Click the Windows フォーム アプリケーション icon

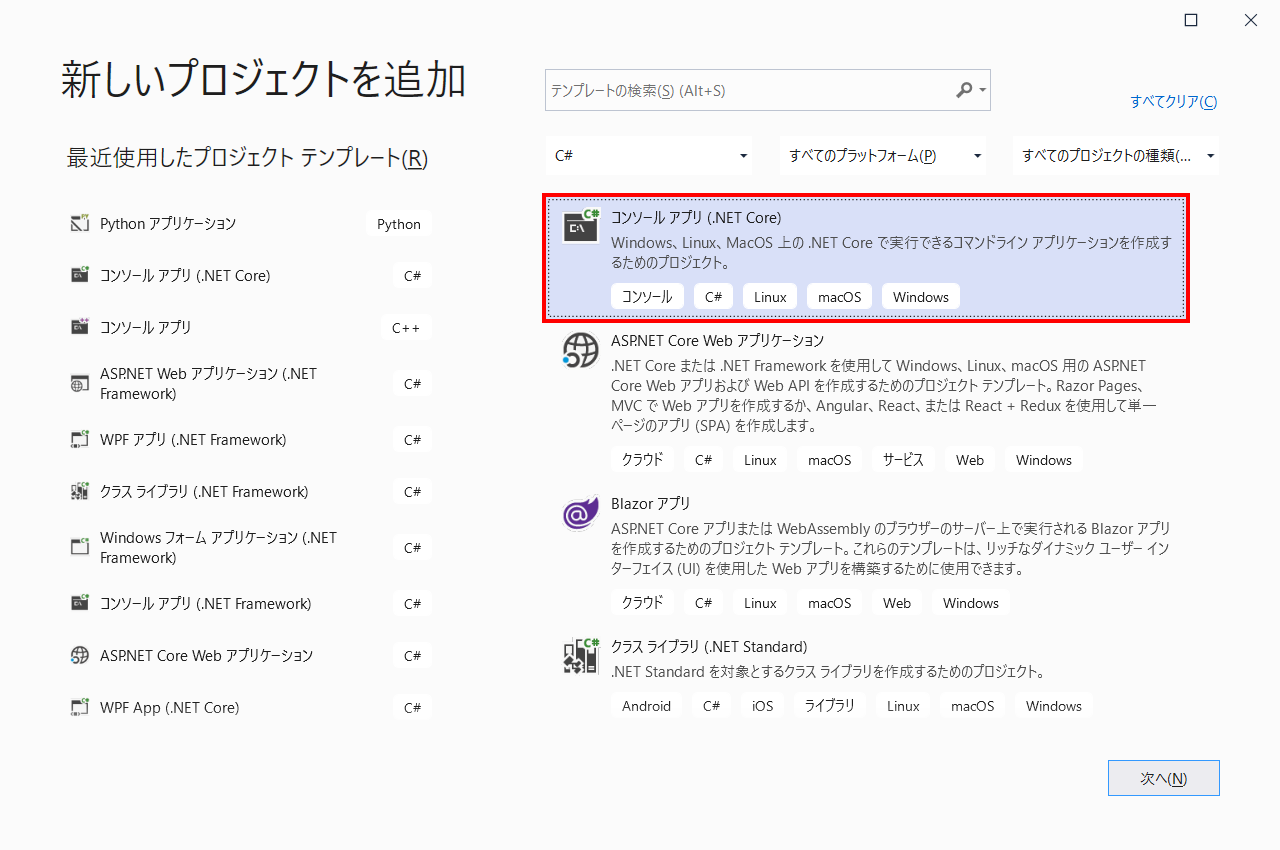(x=80, y=547)
